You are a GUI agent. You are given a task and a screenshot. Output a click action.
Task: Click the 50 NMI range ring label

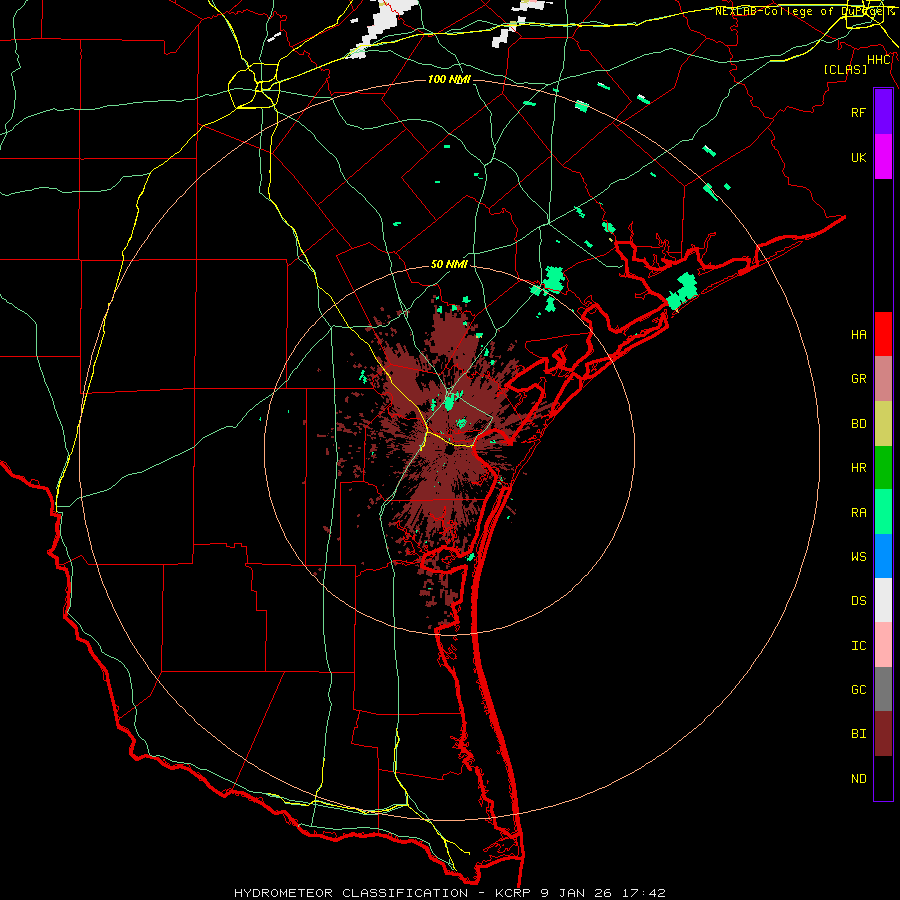point(449,264)
